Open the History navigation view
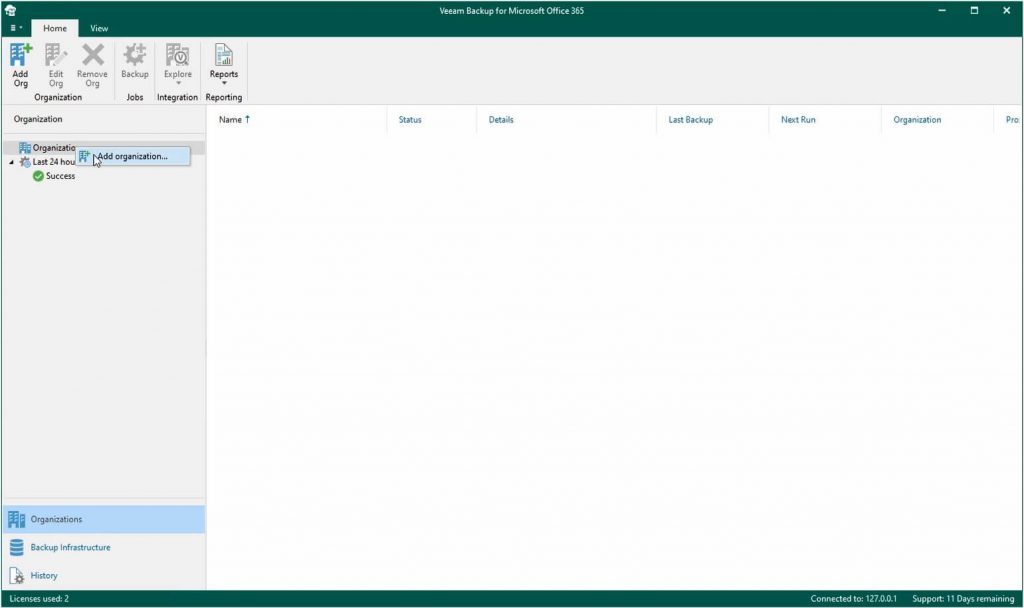Viewport: 1024px width, 608px height. coord(103,575)
